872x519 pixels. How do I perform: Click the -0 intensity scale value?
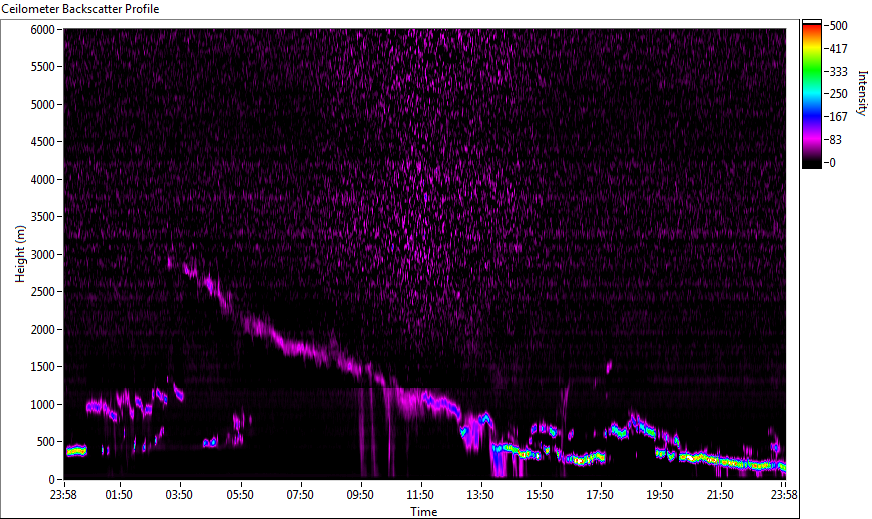point(830,163)
